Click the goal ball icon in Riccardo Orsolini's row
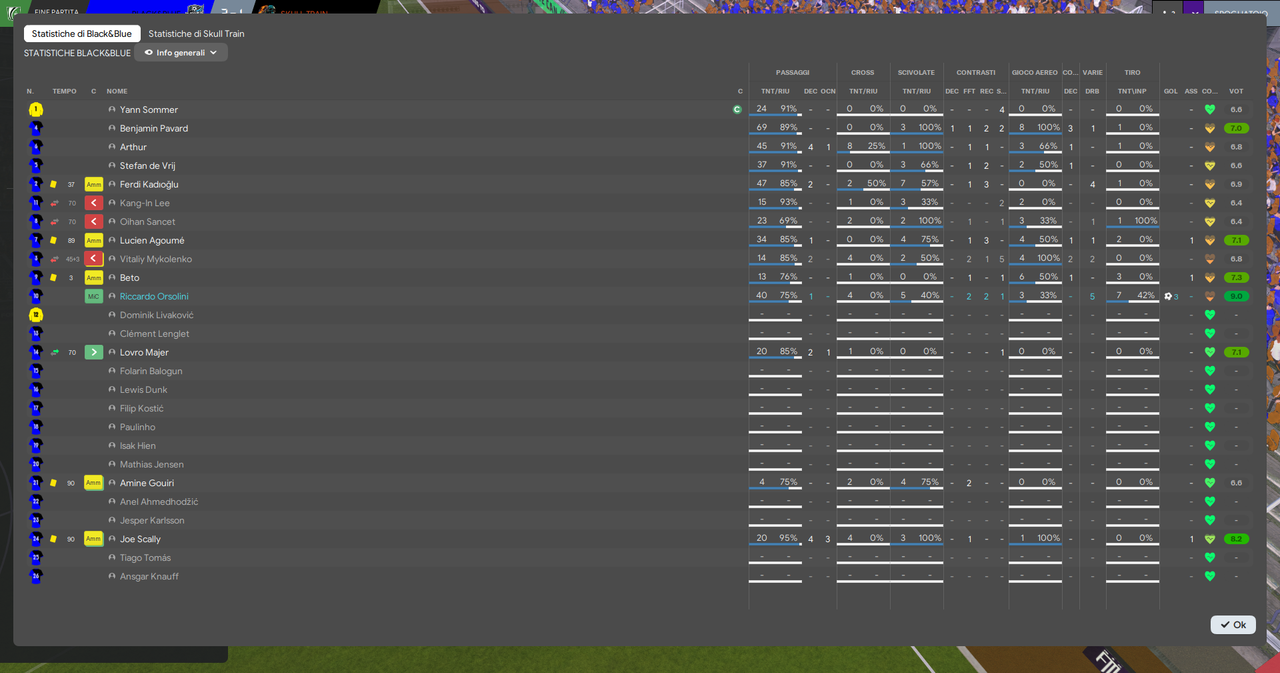 pos(1168,296)
